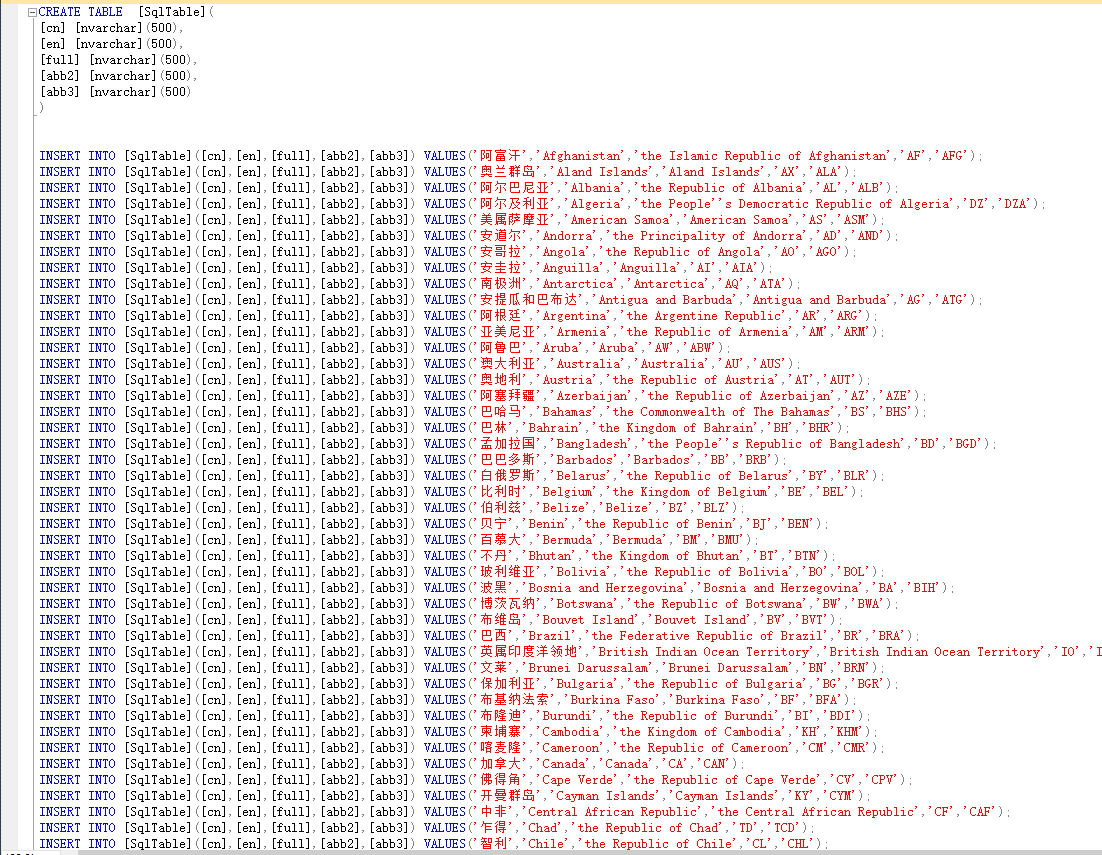The height and width of the screenshot is (855, 1102).
Task: Click the [abb2] column definition line
Action: (x=118, y=76)
